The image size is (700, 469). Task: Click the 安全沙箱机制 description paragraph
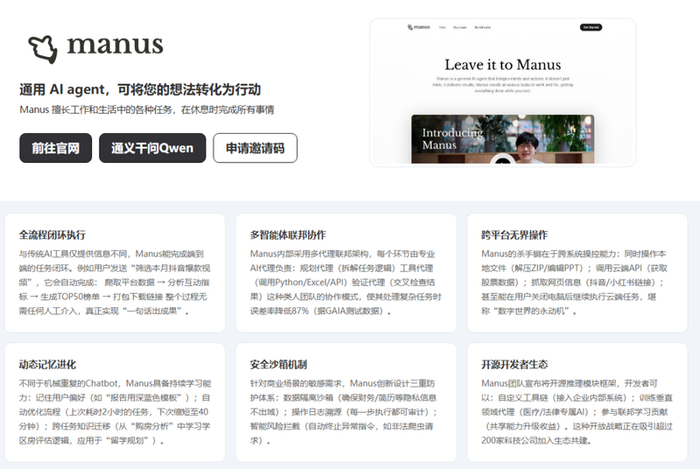pyautogui.click(x=344, y=411)
